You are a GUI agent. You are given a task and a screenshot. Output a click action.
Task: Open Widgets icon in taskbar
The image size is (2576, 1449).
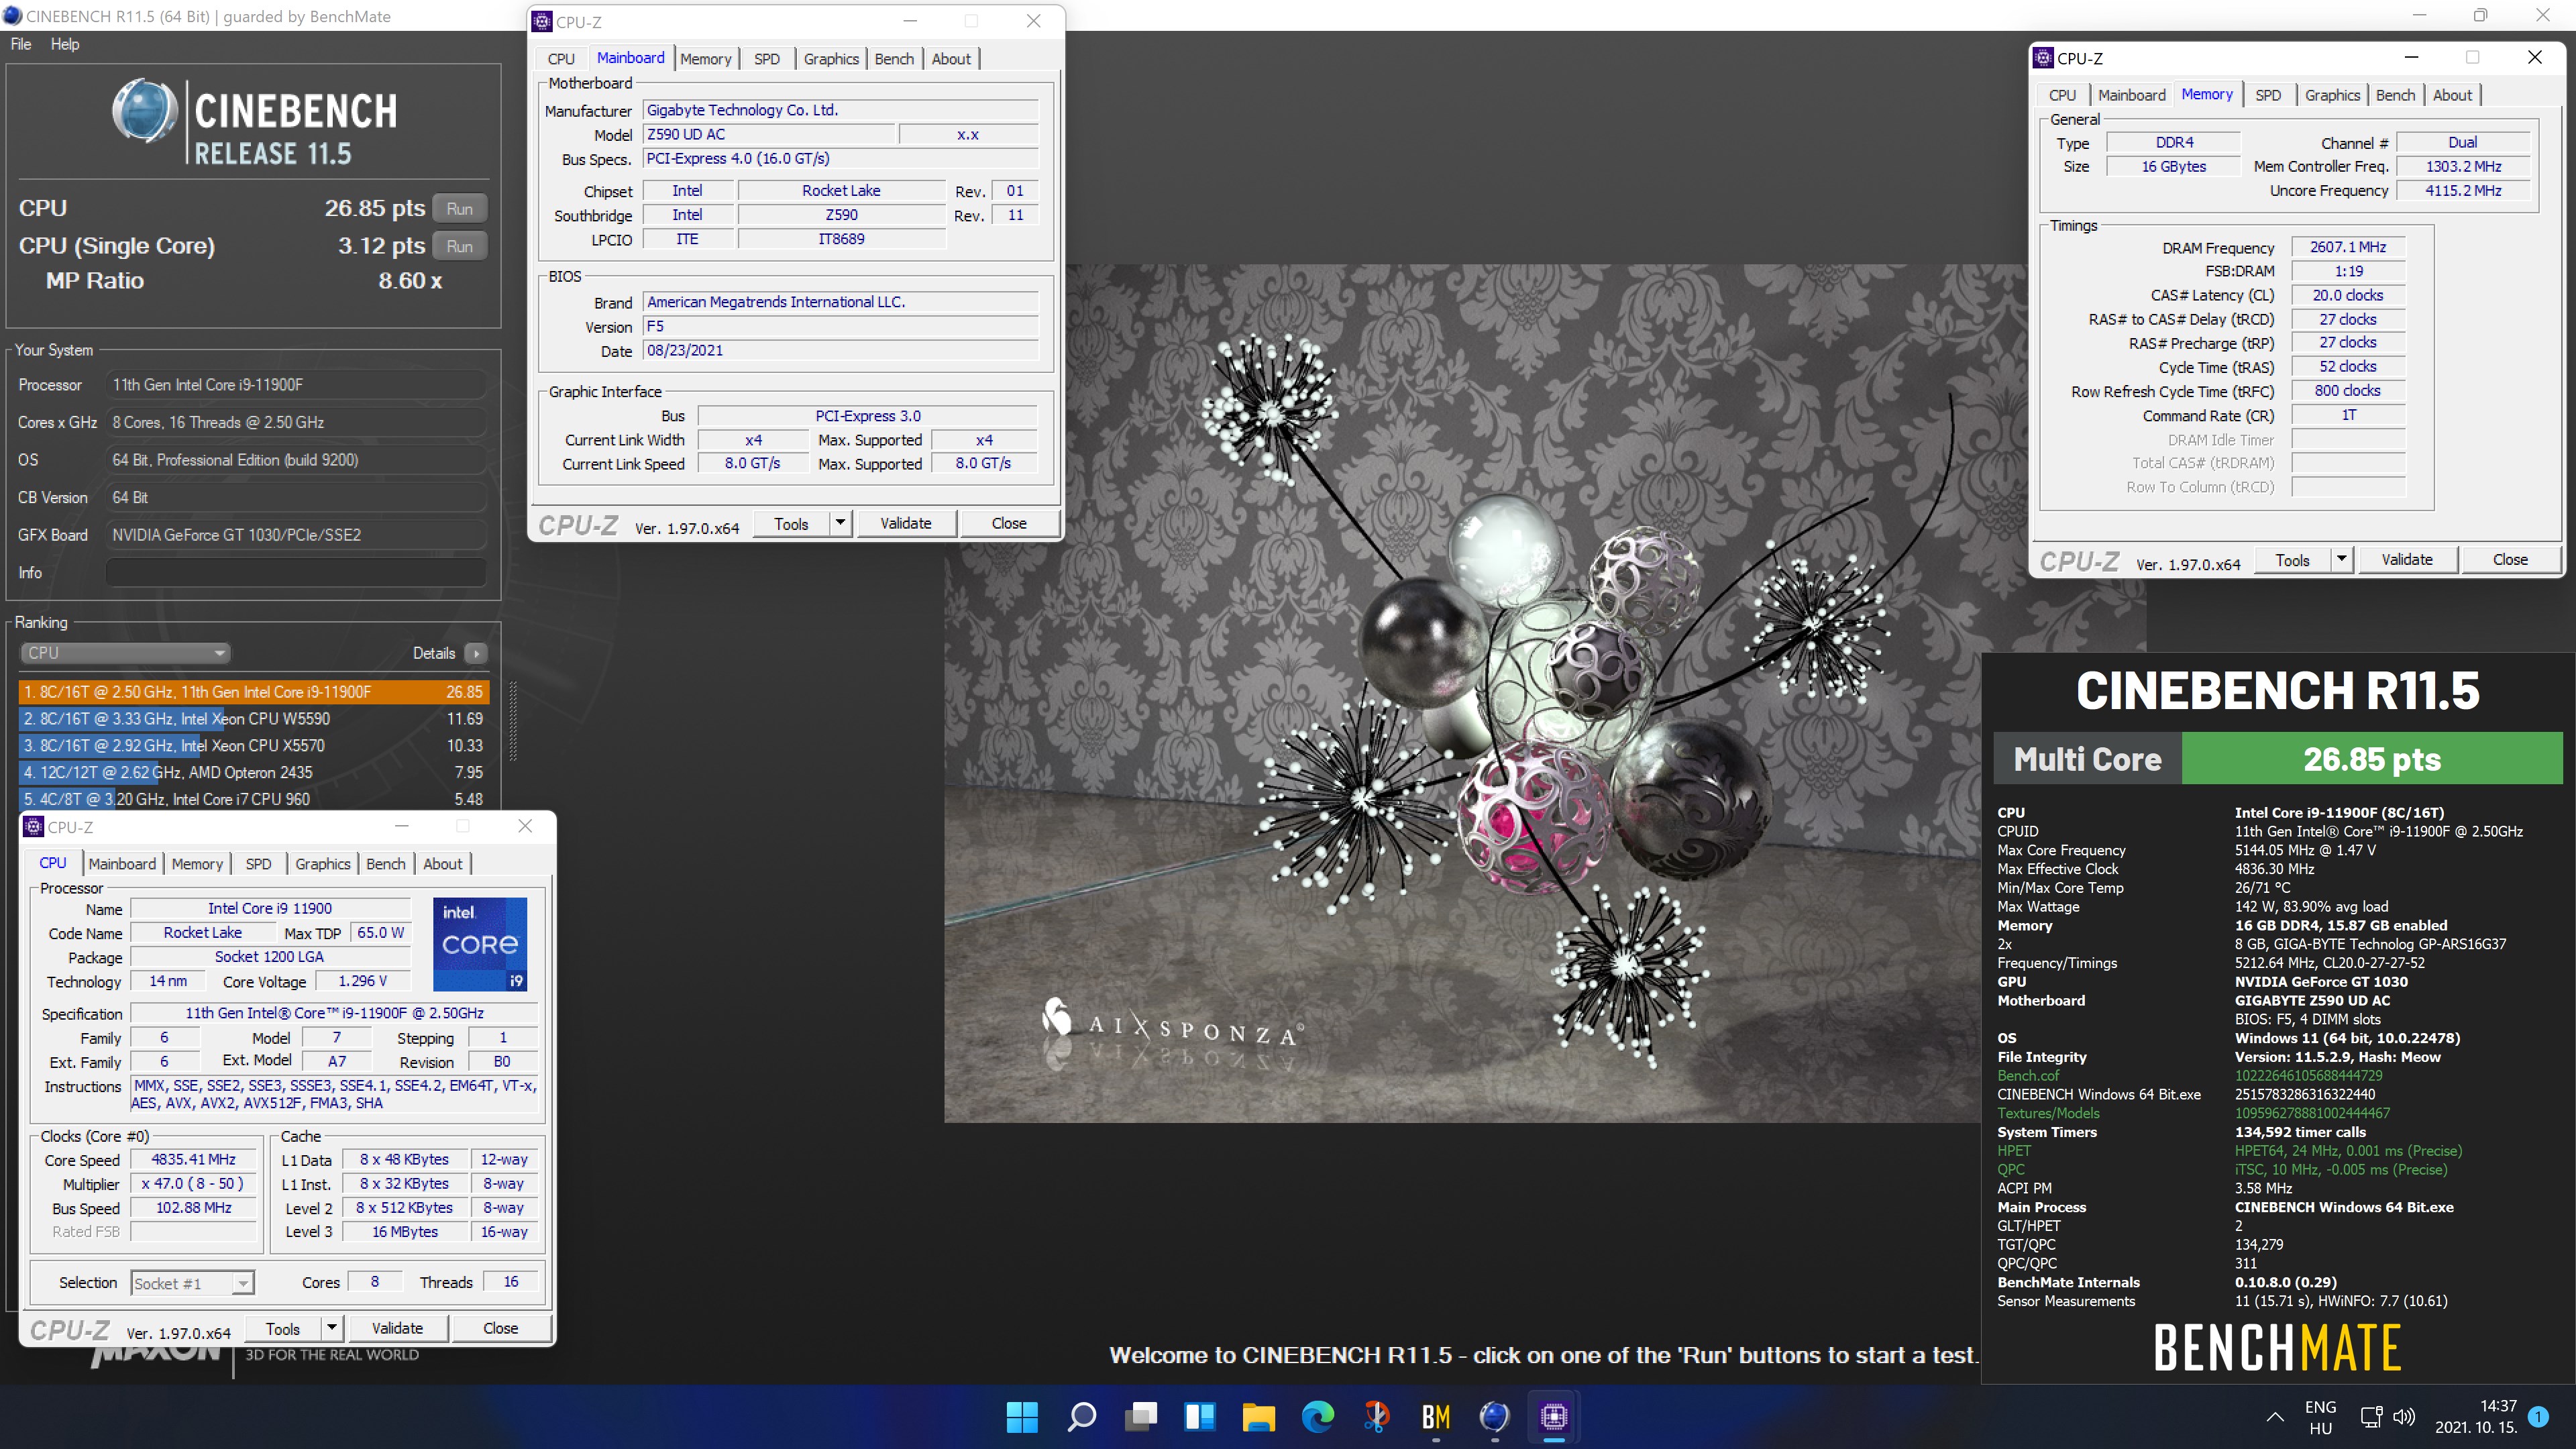tap(1199, 1416)
